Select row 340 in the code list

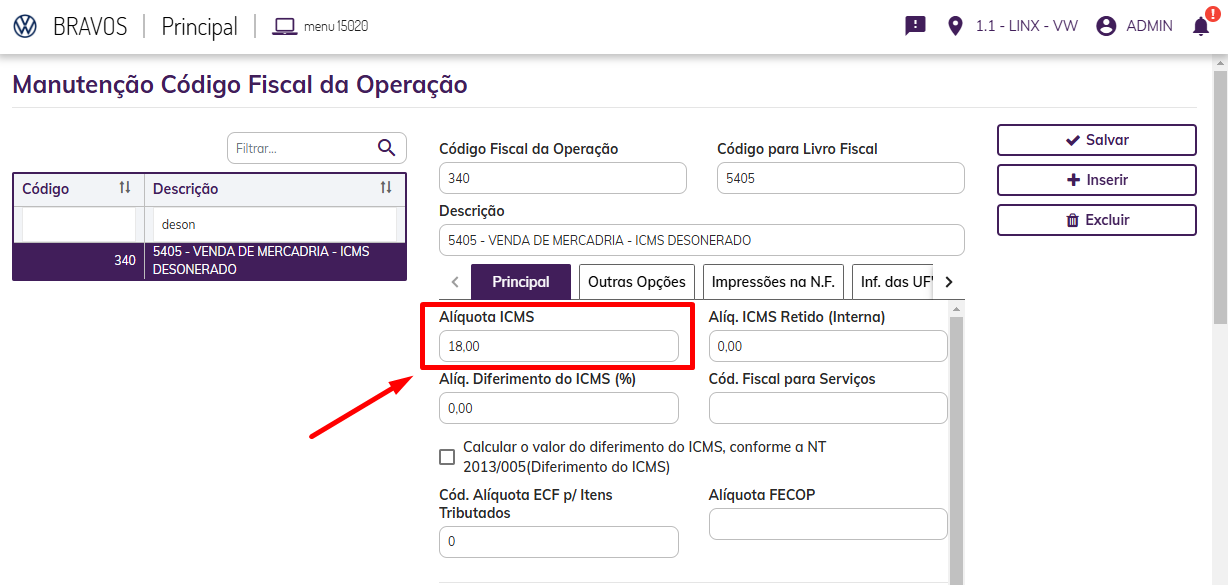(209, 261)
